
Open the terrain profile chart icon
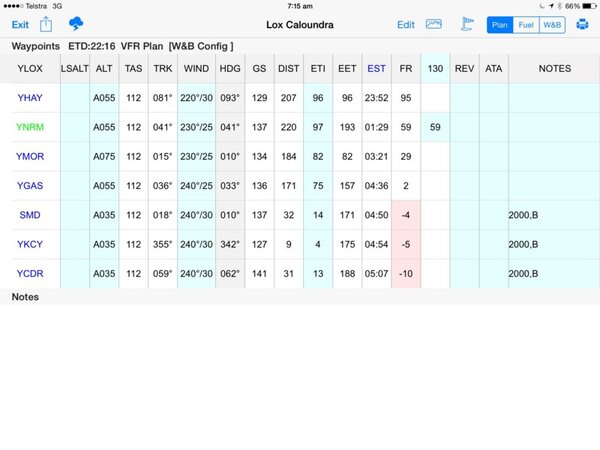tap(434, 24)
